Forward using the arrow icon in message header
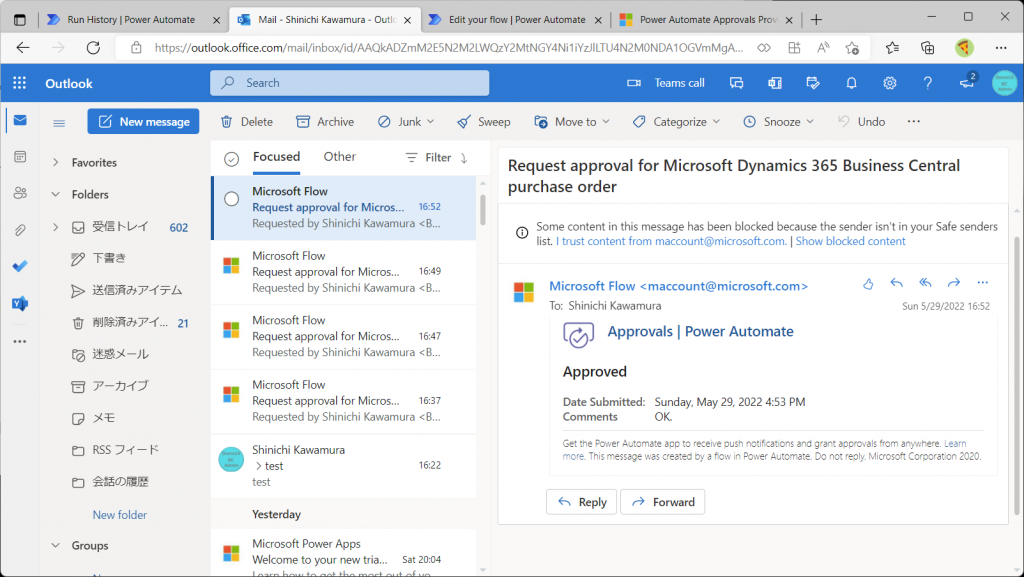The height and width of the screenshot is (577, 1024). click(x=954, y=283)
